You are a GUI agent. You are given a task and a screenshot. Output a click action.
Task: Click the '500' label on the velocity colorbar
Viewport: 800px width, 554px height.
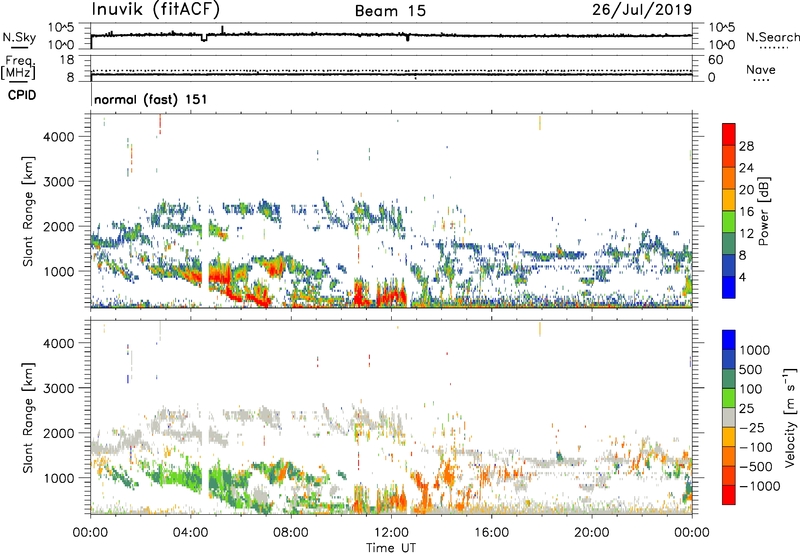[x=751, y=369]
